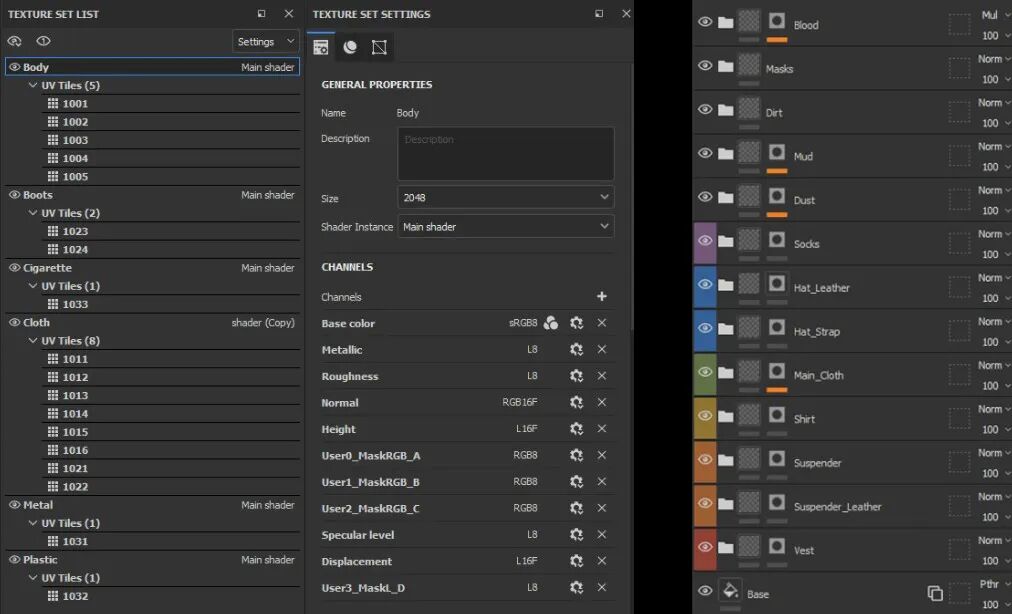Select the Suspender_Leather layer name
Screen dimensions: 1012x614
(837, 507)
